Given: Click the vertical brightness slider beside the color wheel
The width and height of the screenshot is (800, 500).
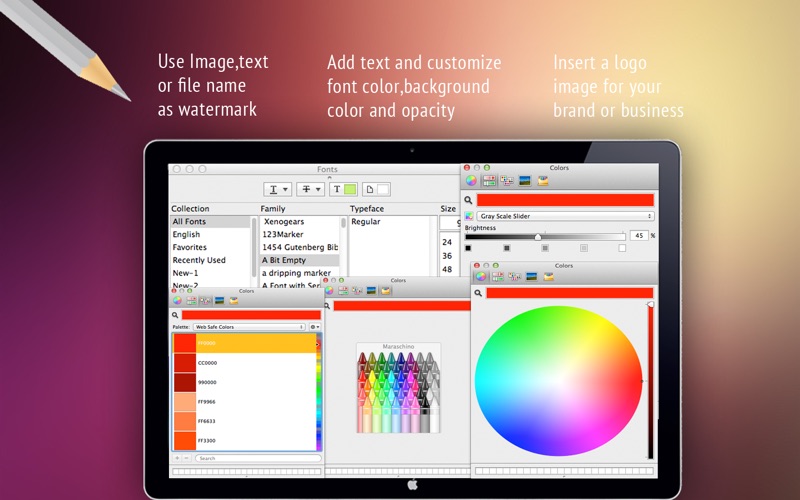Looking at the screenshot, I should (651, 381).
